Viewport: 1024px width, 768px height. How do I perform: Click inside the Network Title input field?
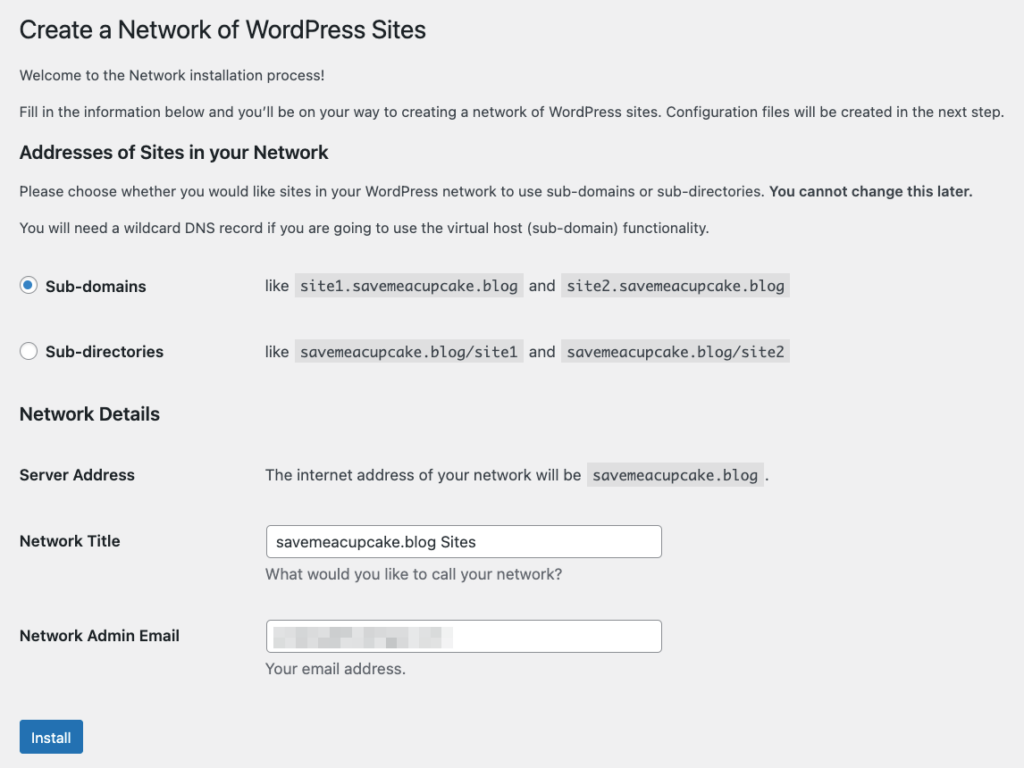point(463,541)
